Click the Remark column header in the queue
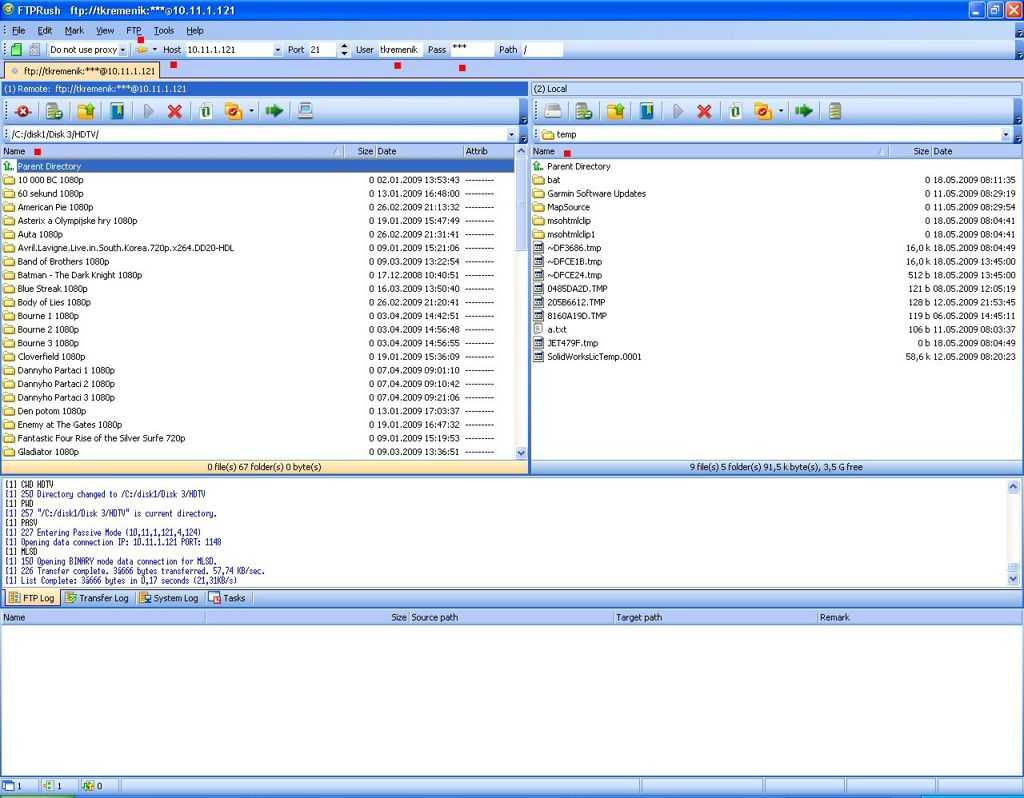 coord(919,618)
